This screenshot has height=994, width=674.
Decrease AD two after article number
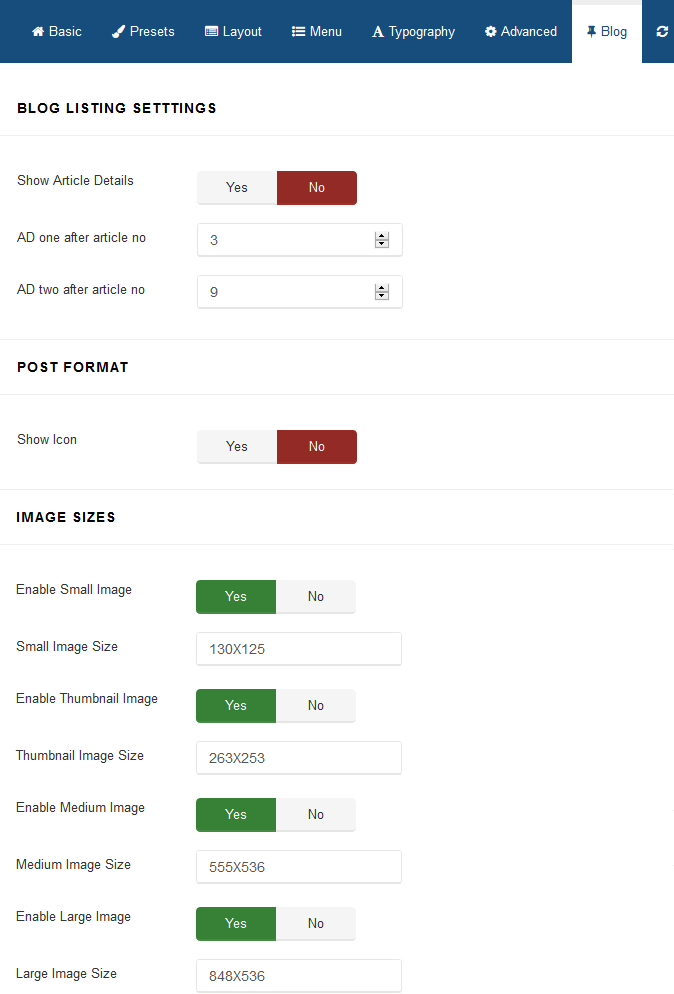click(x=381, y=296)
